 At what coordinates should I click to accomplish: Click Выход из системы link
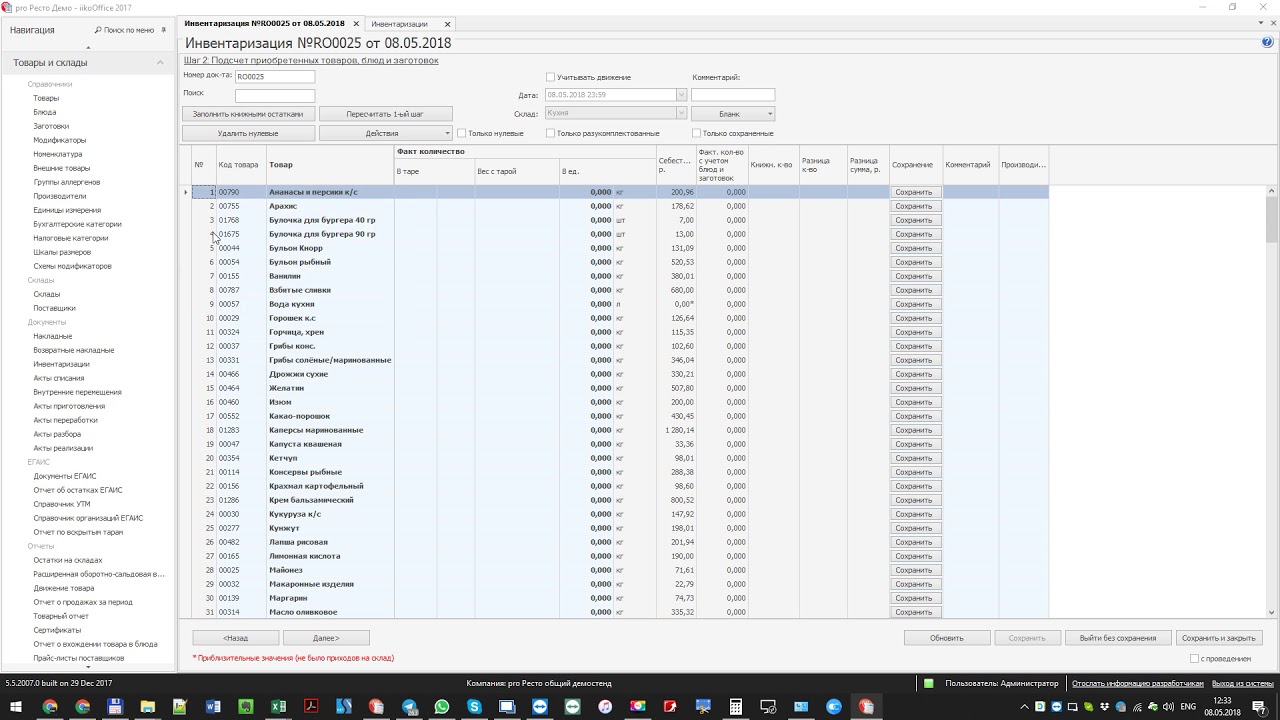tap(1243, 683)
